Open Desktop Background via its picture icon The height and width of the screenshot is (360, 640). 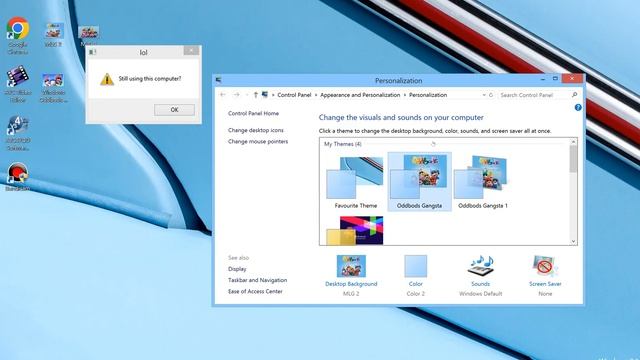[351, 266]
